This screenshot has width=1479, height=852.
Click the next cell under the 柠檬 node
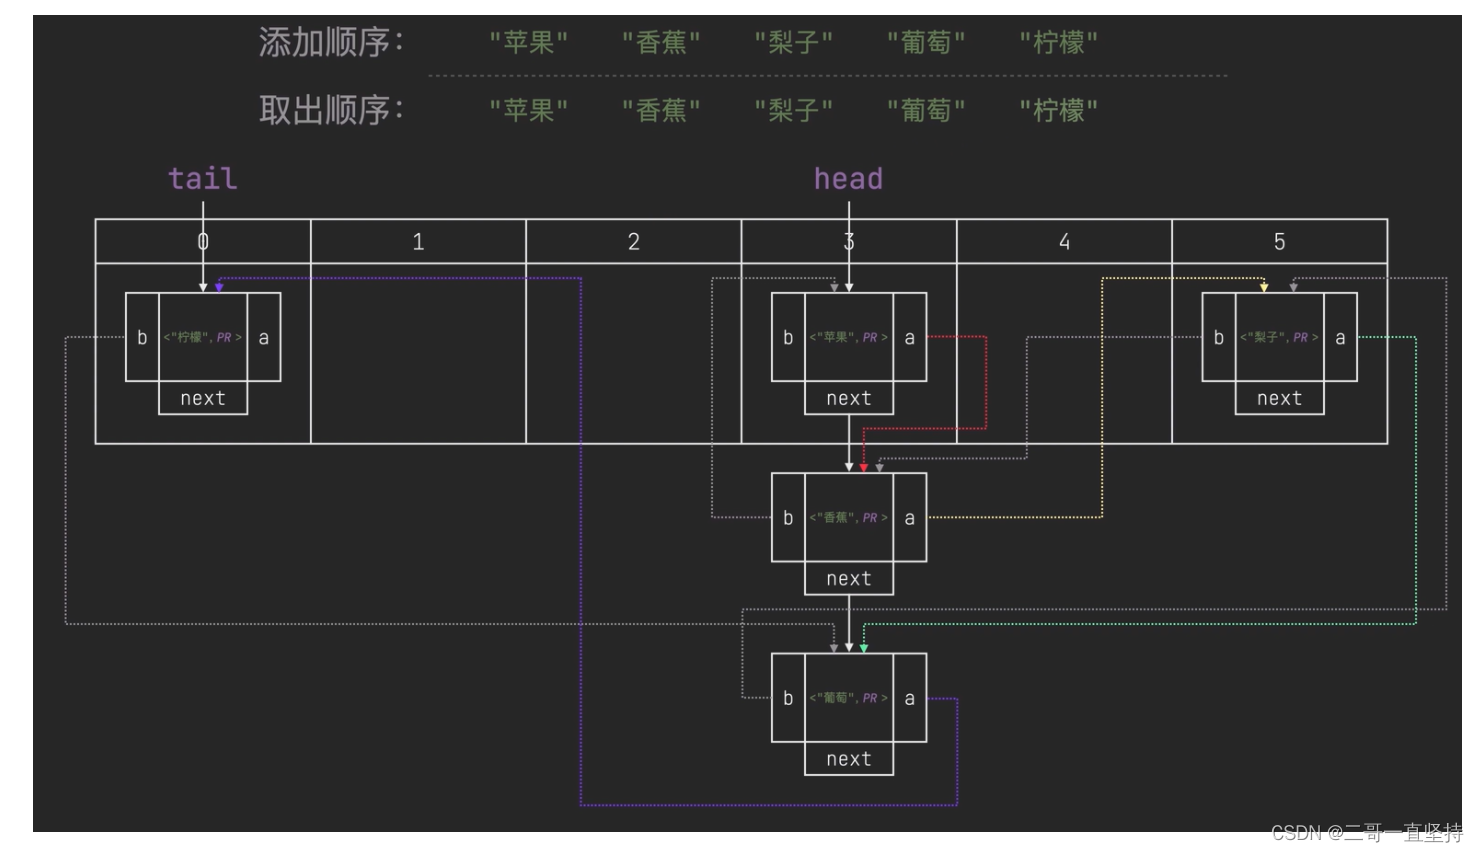click(x=203, y=398)
